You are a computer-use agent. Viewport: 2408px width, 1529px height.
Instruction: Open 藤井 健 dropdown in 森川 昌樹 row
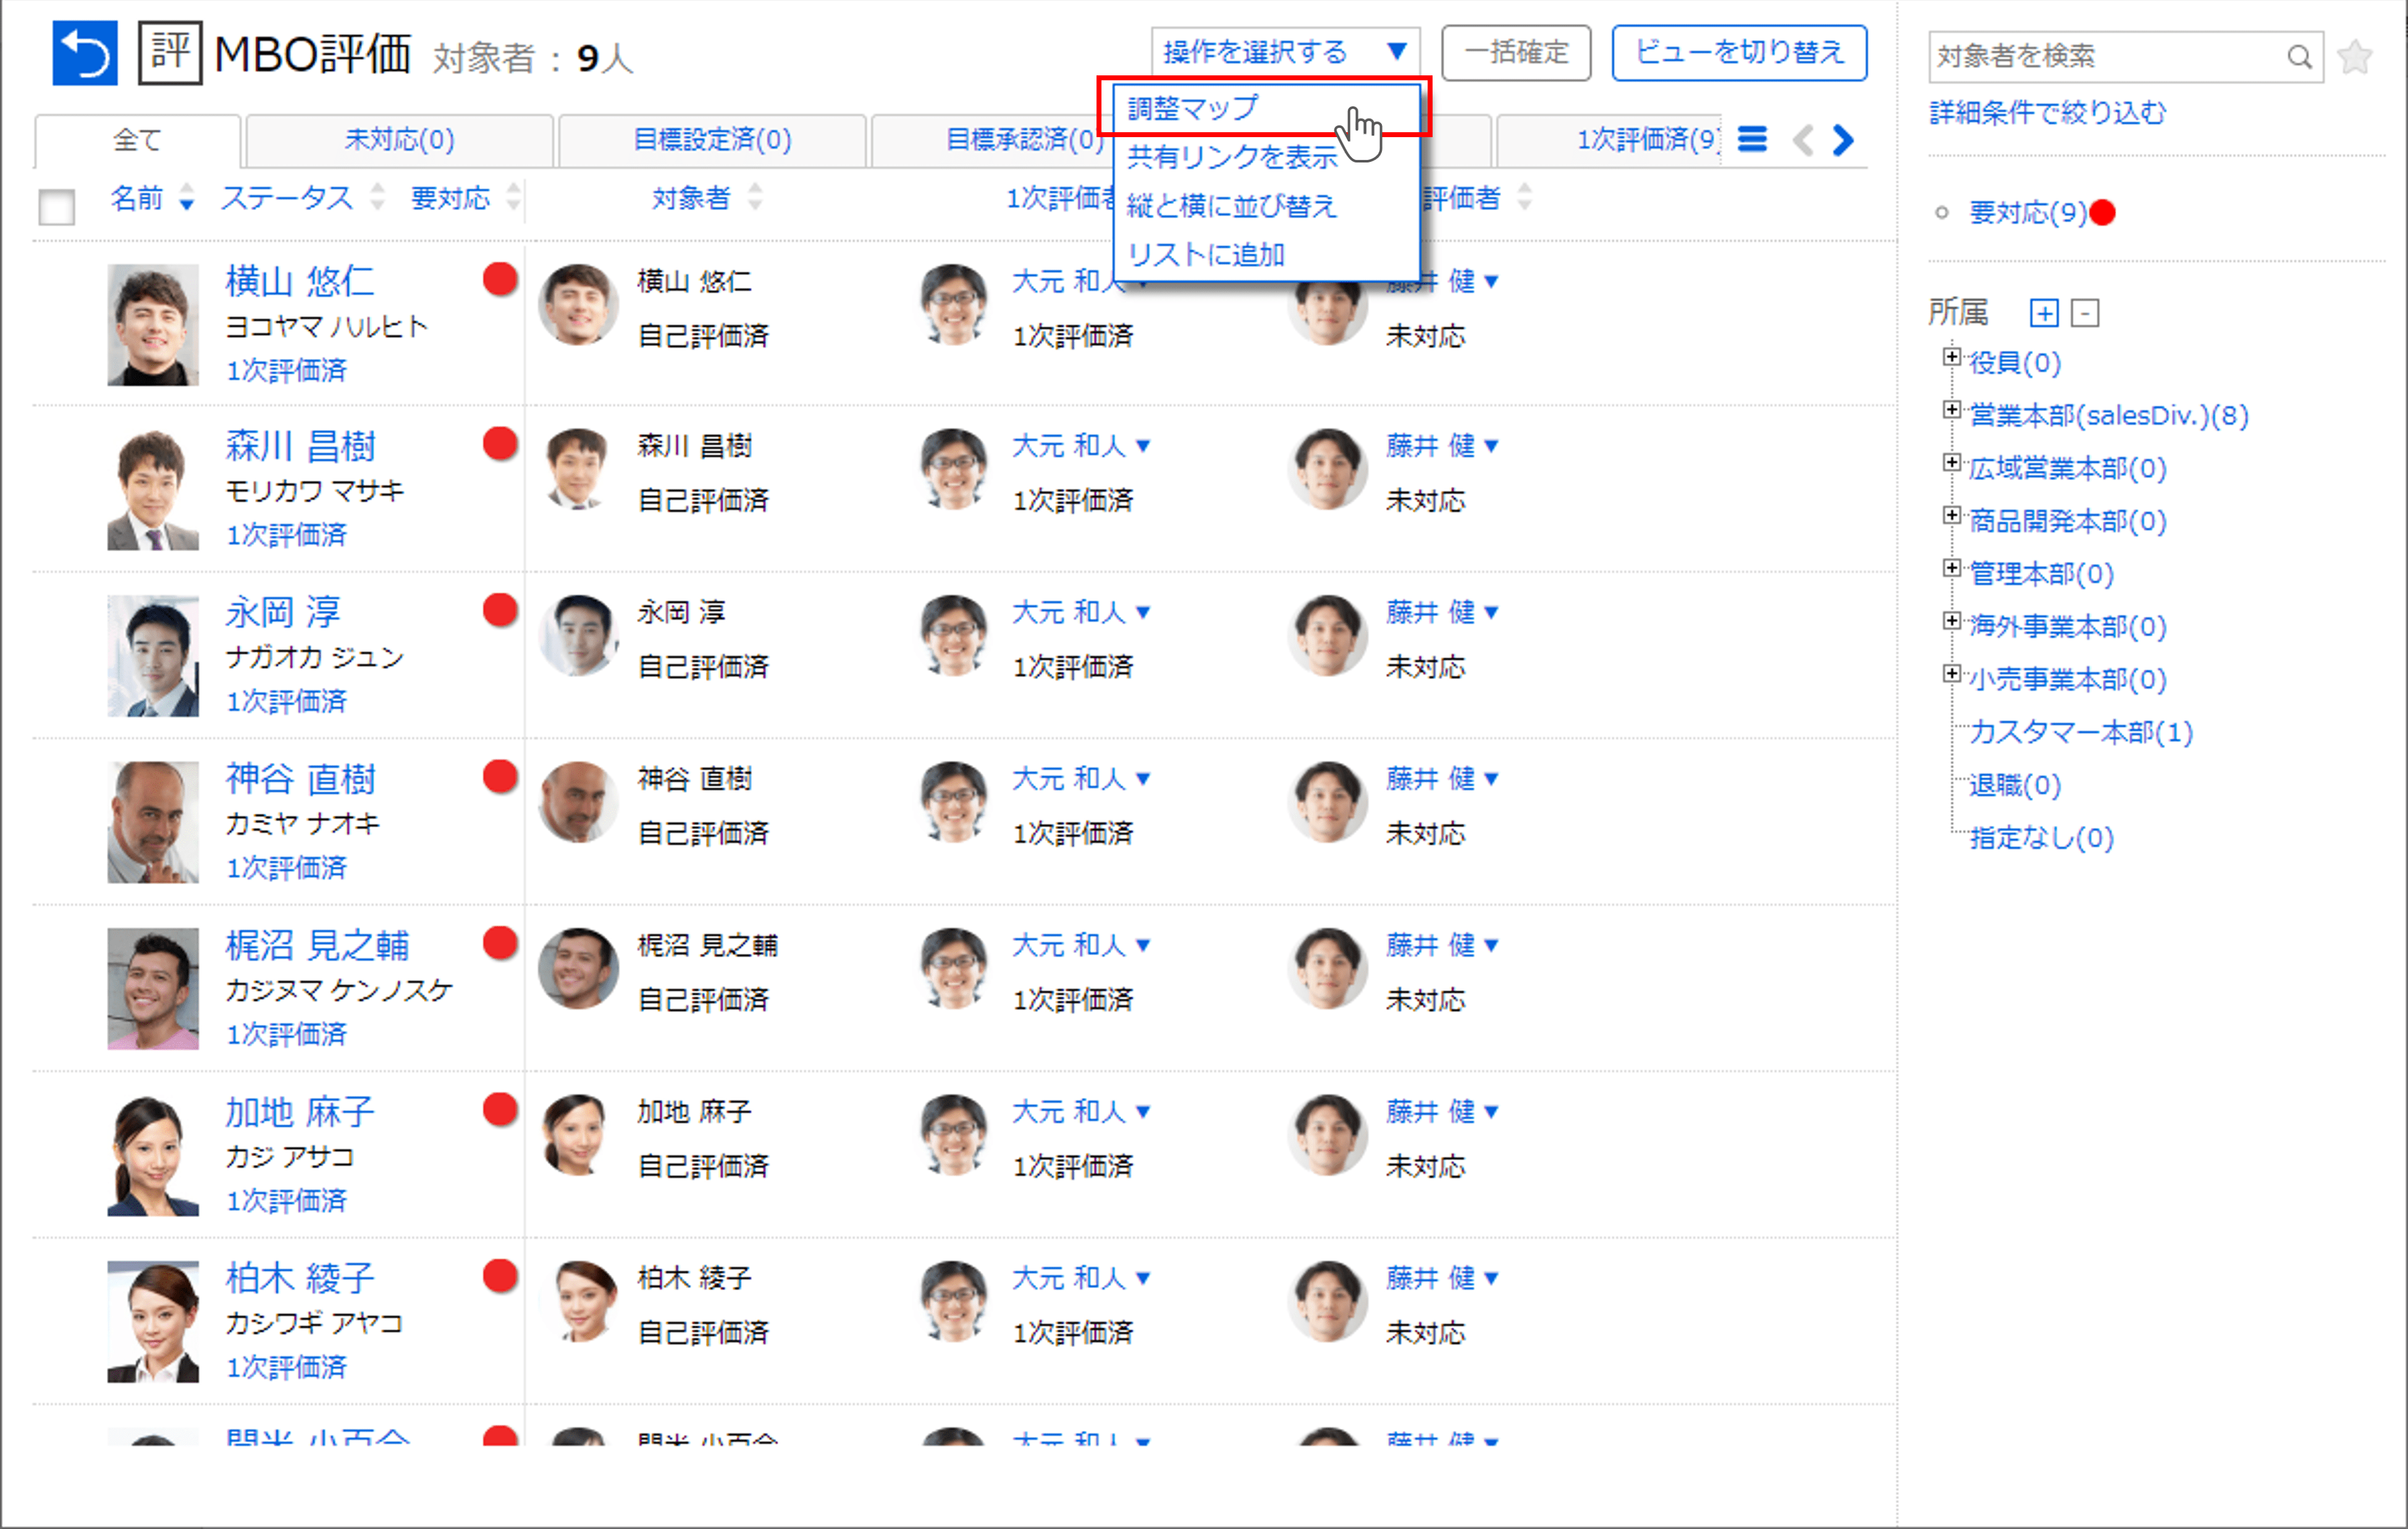pos(1491,446)
